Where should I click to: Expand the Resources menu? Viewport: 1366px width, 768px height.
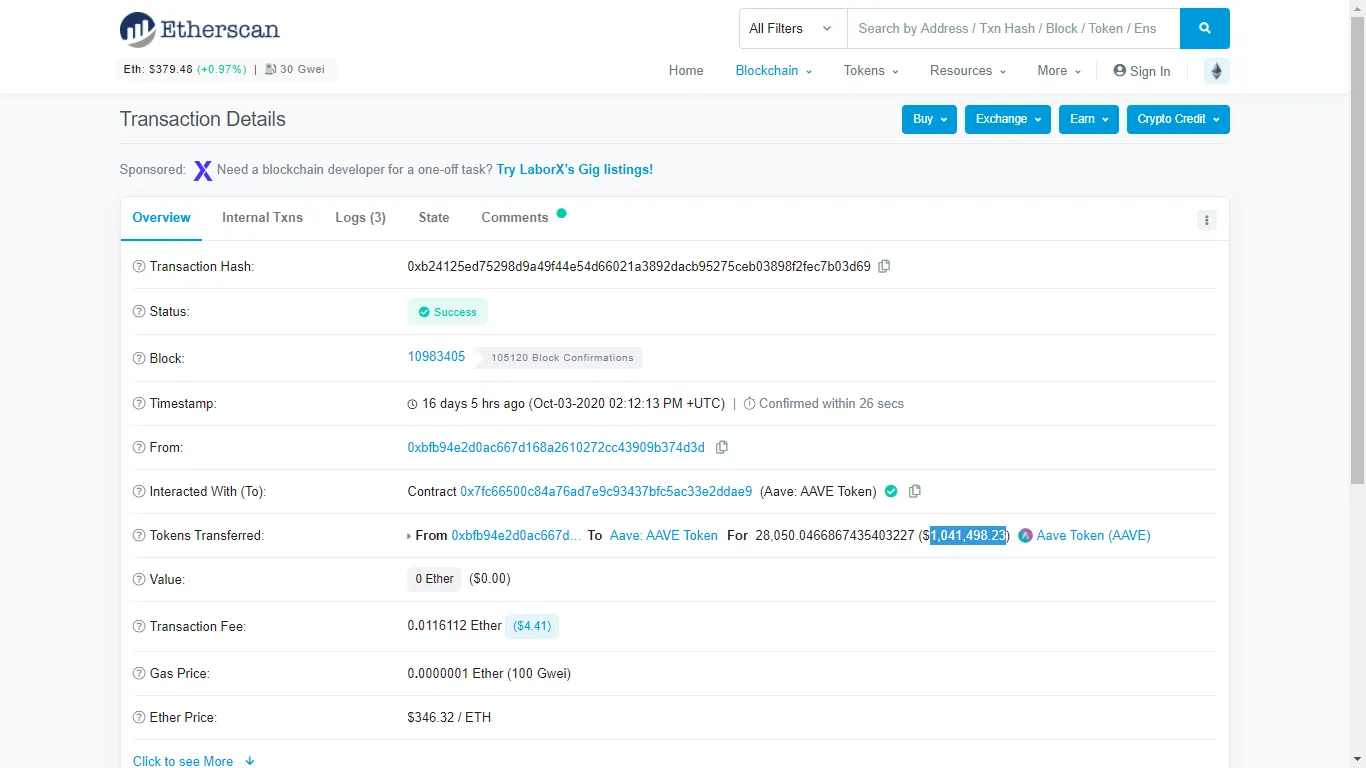pos(968,71)
